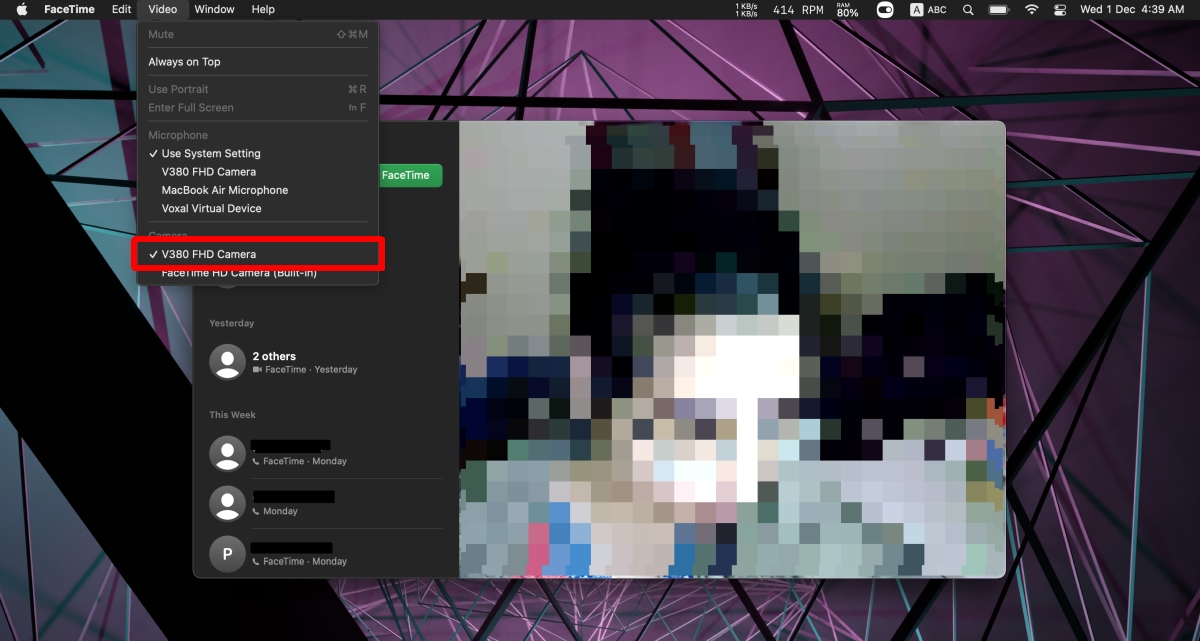The image size is (1200, 641).
Task: Open the Edit menu
Action: pyautogui.click(x=121, y=10)
